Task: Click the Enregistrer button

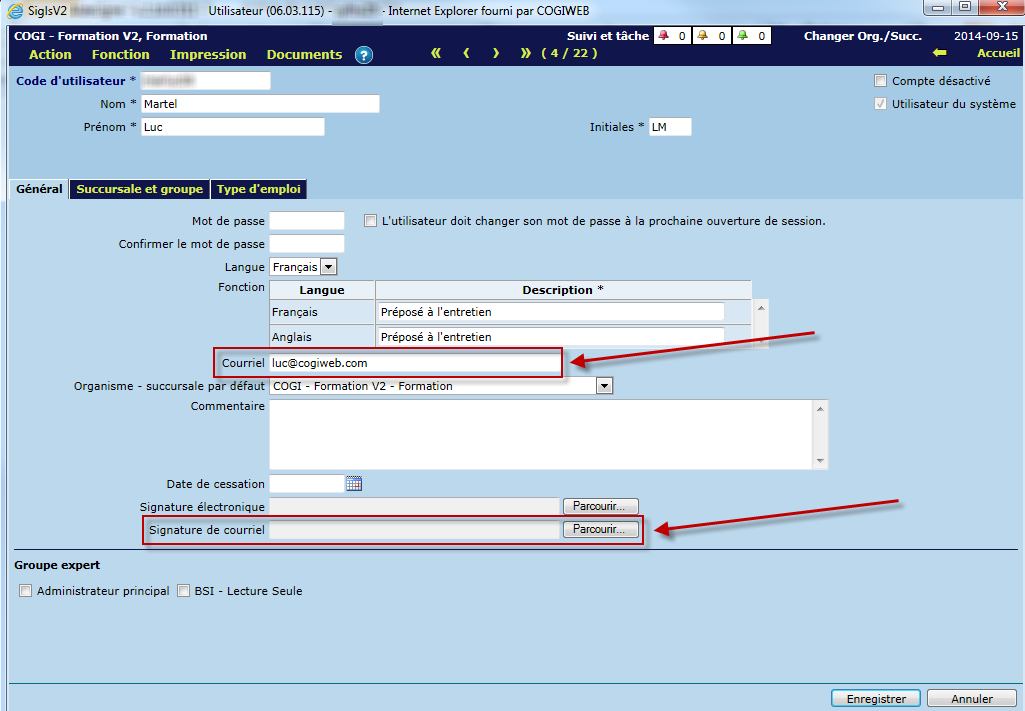Action: (x=875, y=699)
